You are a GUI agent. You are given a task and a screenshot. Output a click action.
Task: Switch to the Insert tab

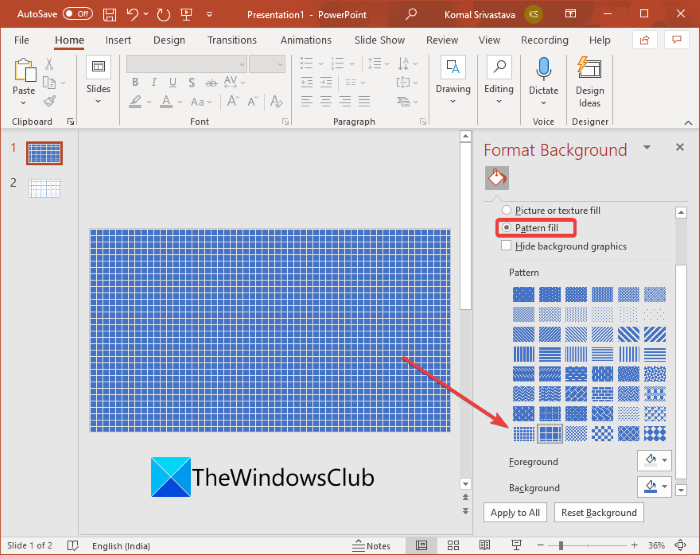click(x=118, y=40)
